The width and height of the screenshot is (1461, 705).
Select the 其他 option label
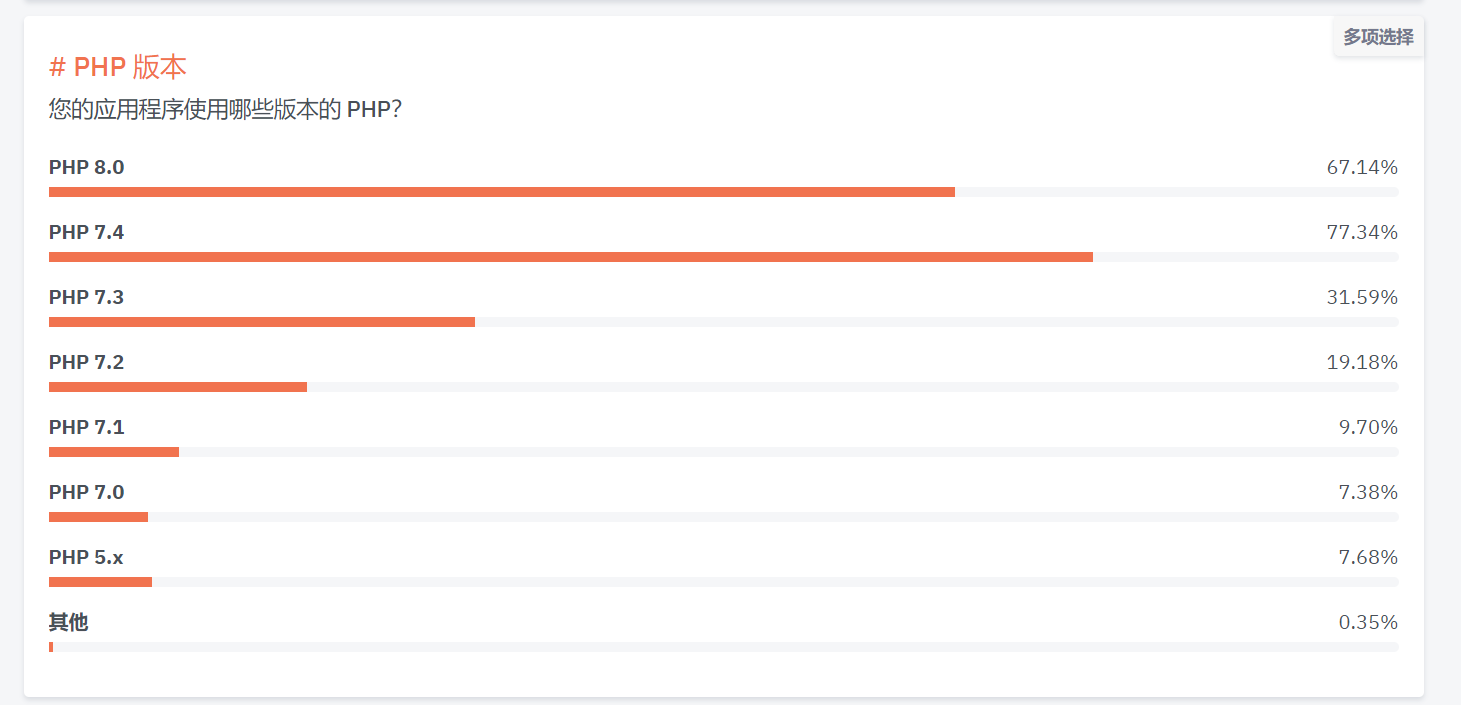[69, 622]
